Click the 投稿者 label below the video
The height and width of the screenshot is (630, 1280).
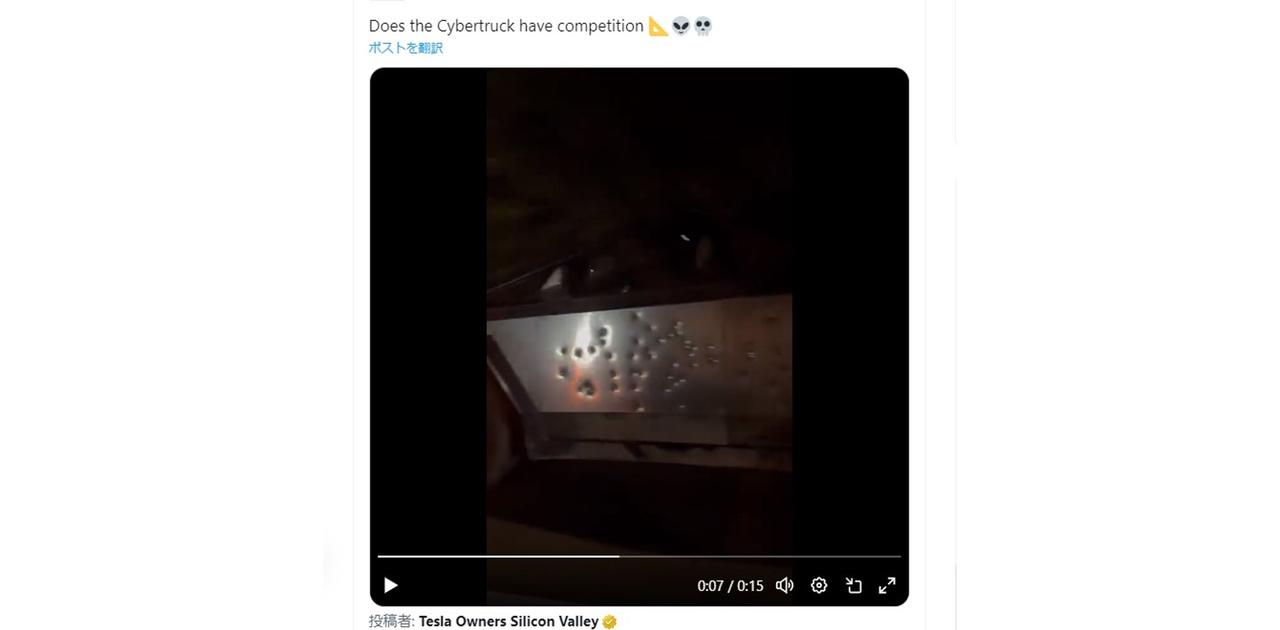[x=391, y=621]
